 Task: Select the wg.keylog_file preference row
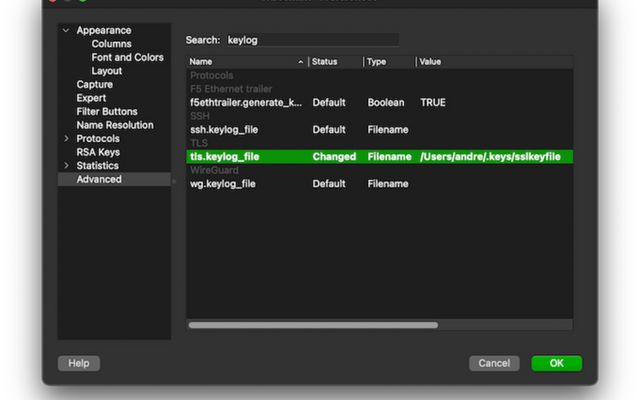tap(223, 184)
